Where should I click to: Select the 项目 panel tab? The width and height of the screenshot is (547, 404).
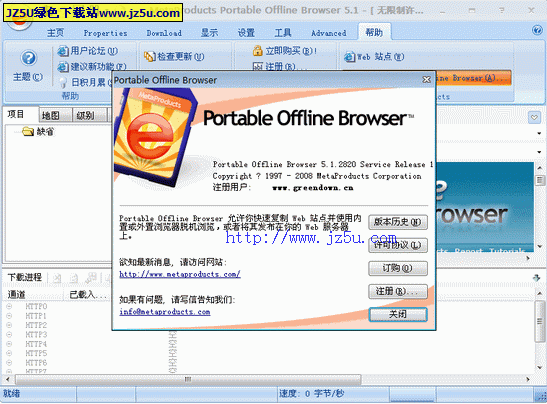click(x=16, y=114)
